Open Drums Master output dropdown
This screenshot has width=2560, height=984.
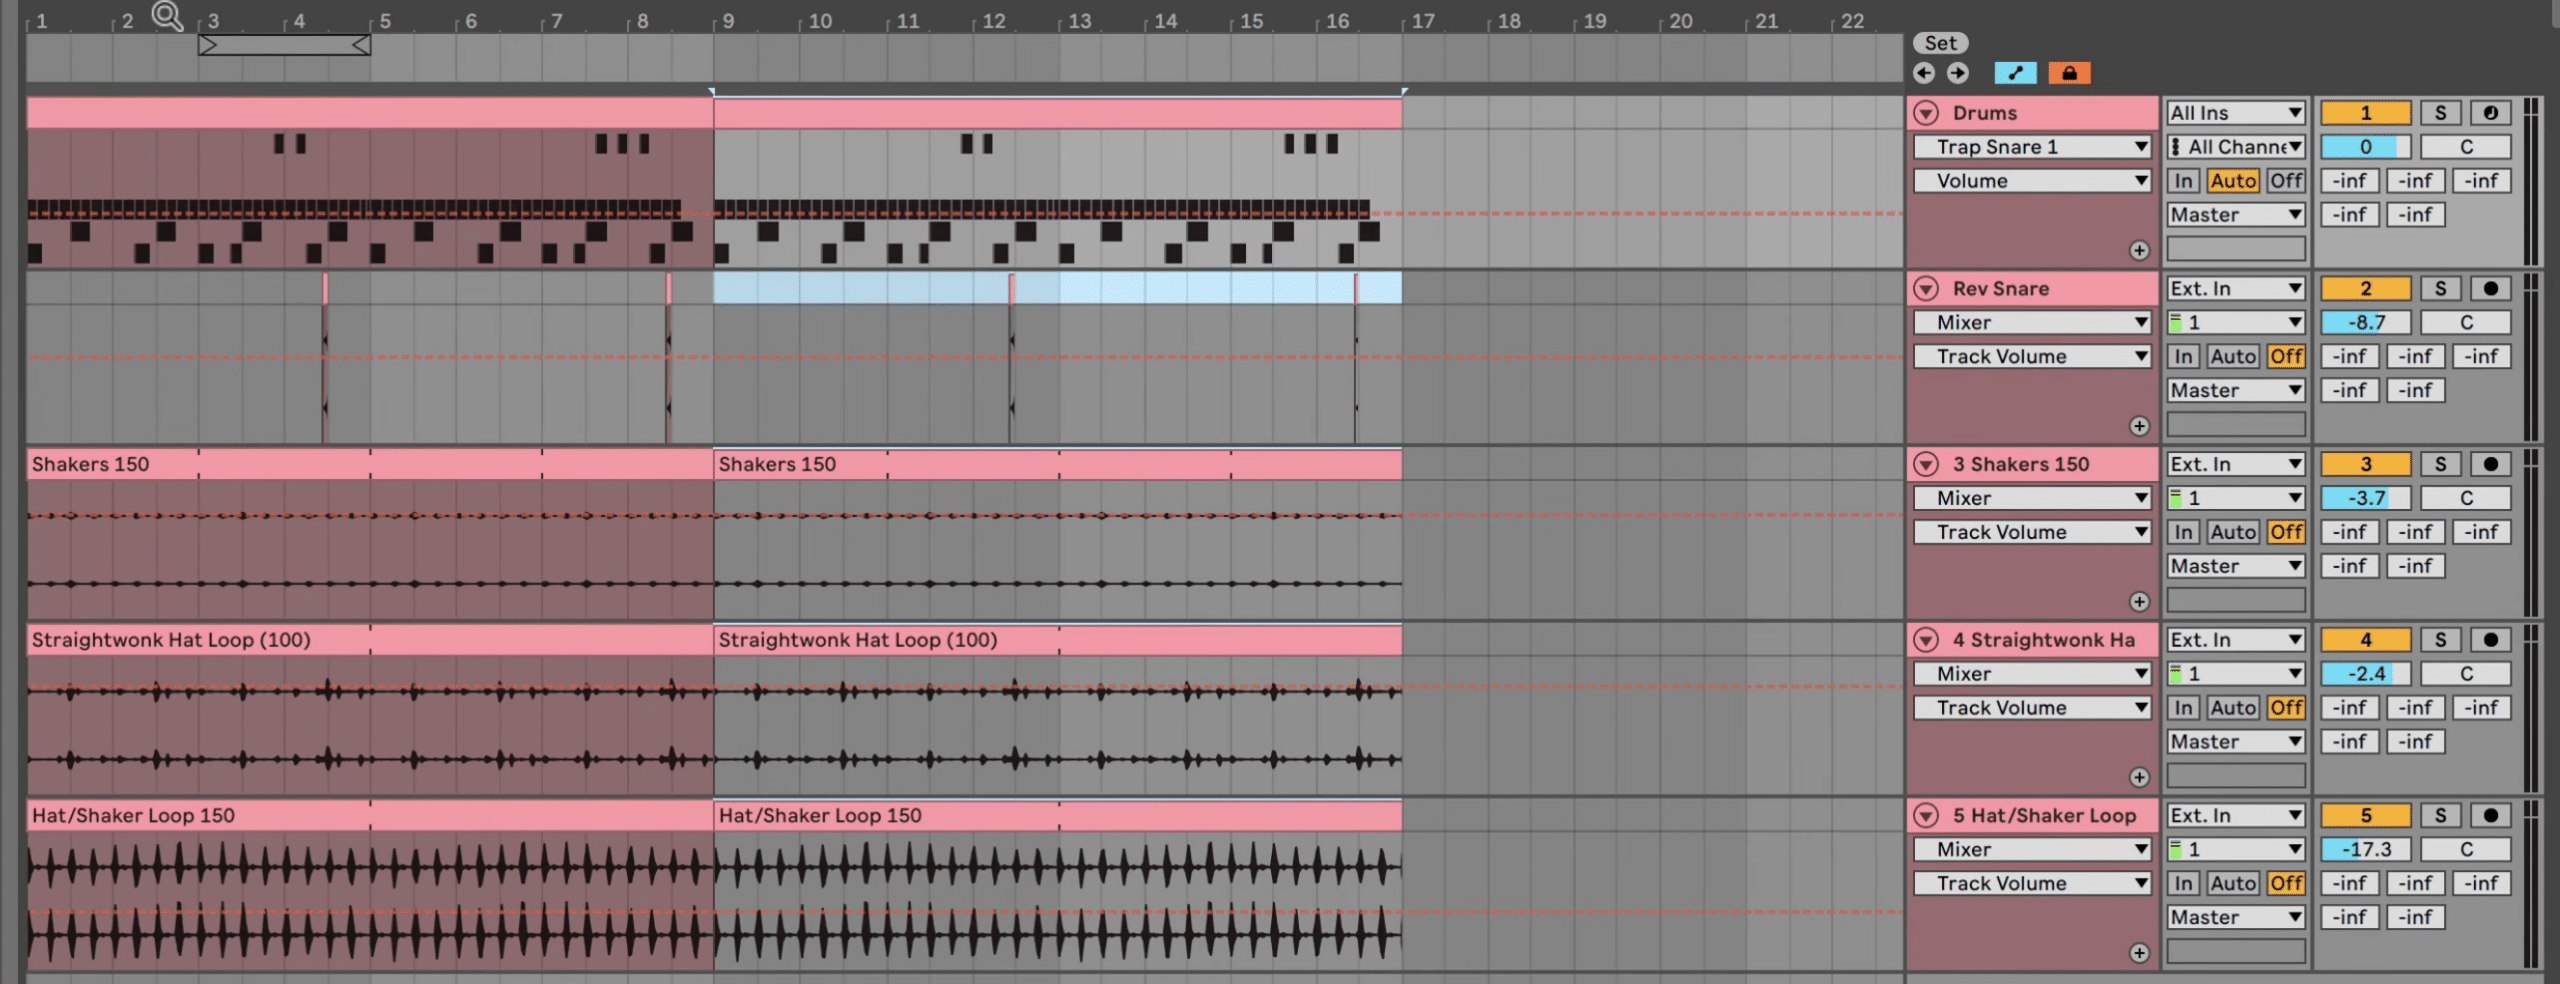[2236, 215]
